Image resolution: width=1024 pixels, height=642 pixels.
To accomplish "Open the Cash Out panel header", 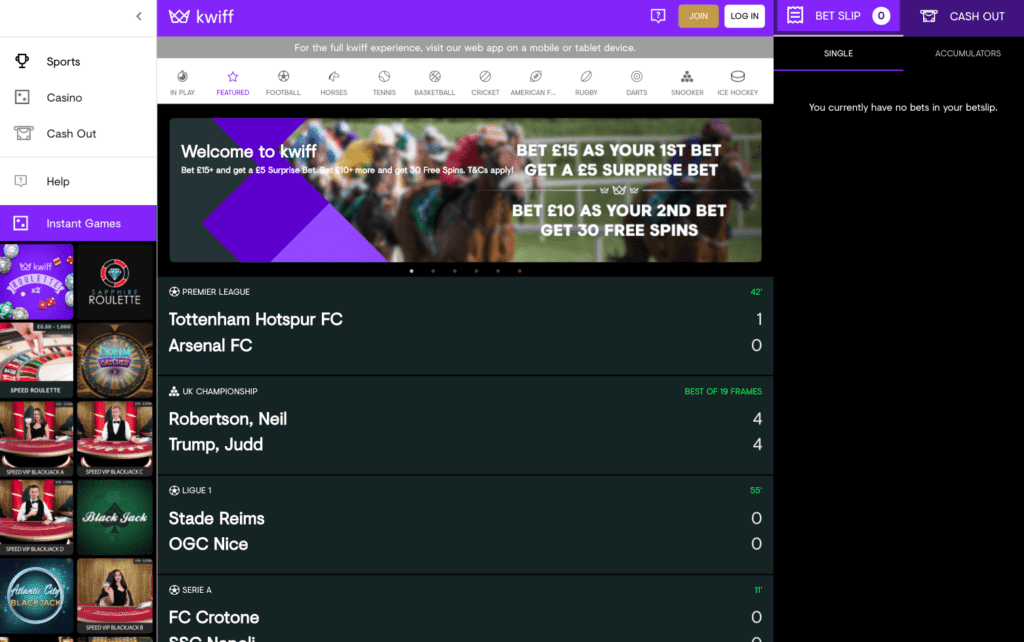I will [962, 16].
